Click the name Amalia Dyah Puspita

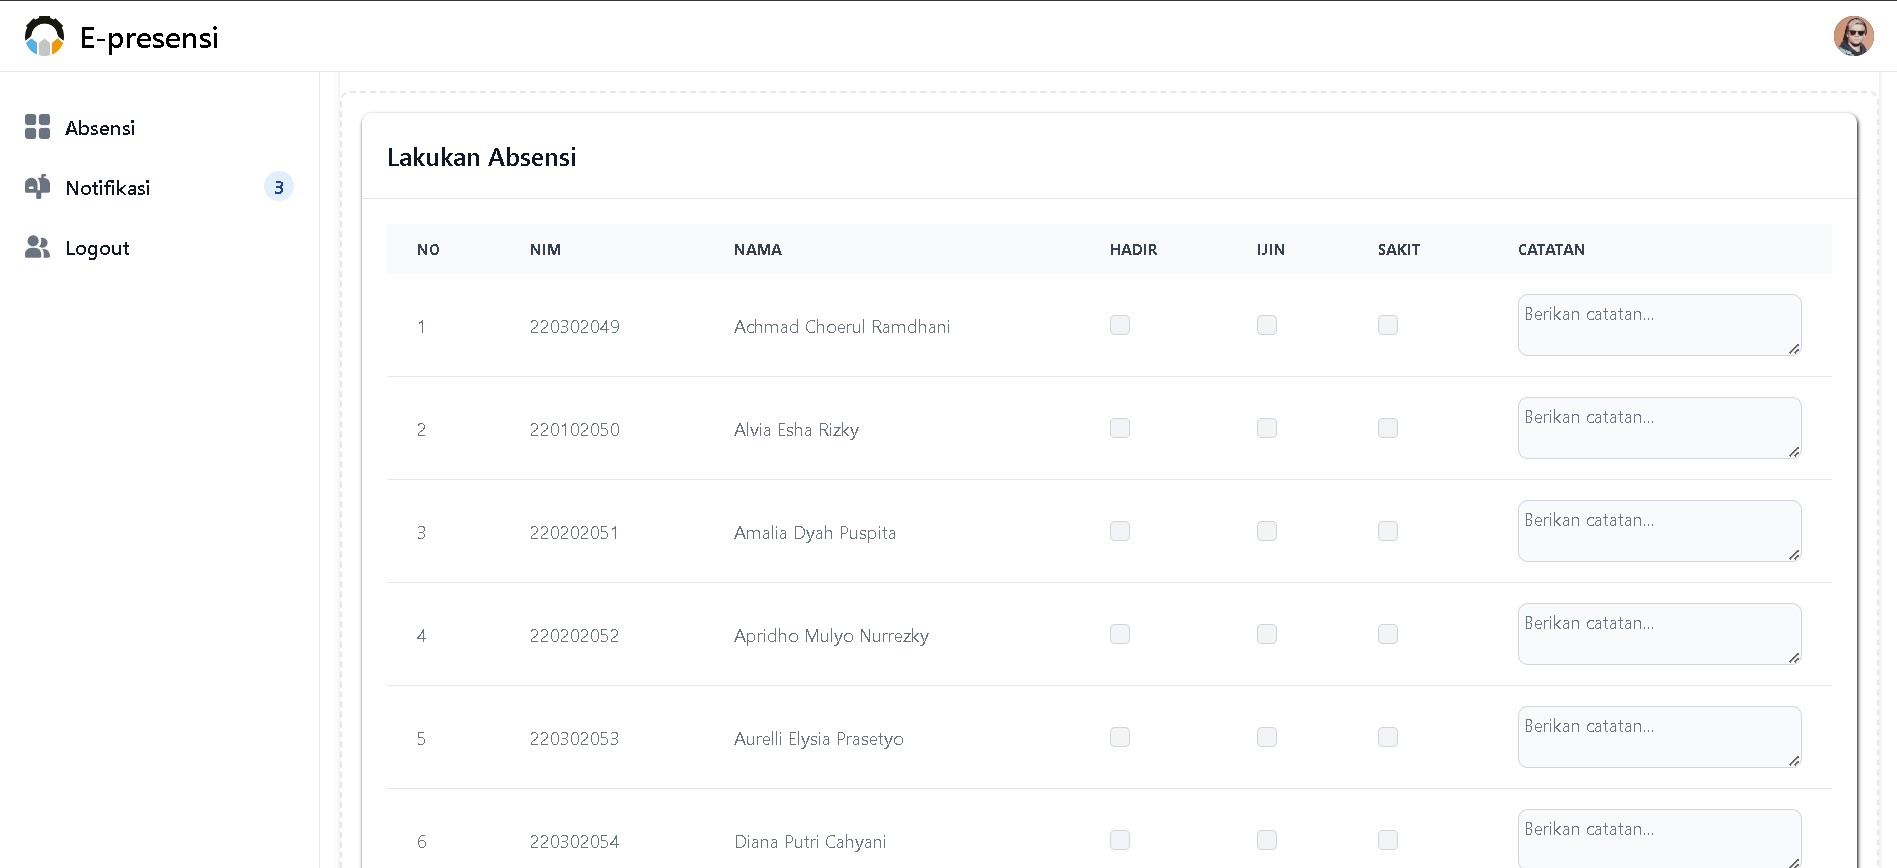[815, 533]
